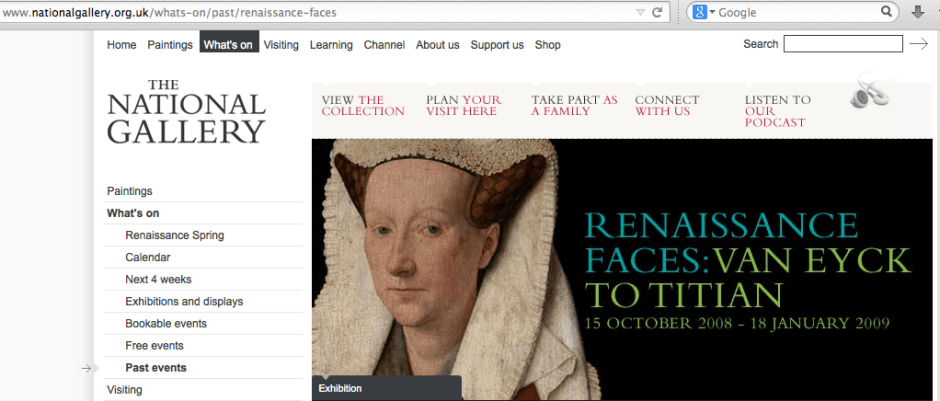940x401 pixels.
Task: Select the highlighted What's on tab
Action: 229,41
